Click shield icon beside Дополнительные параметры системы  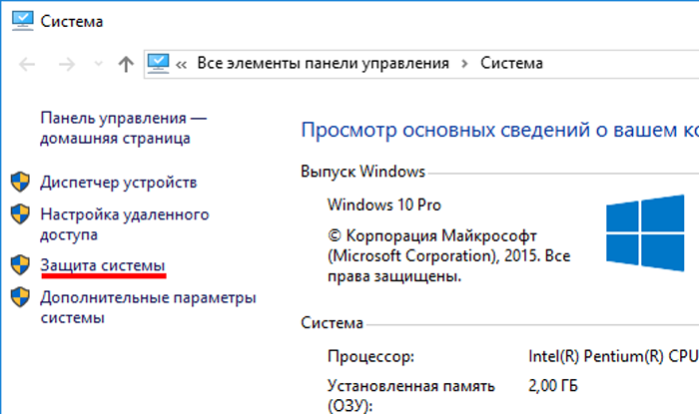20,297
